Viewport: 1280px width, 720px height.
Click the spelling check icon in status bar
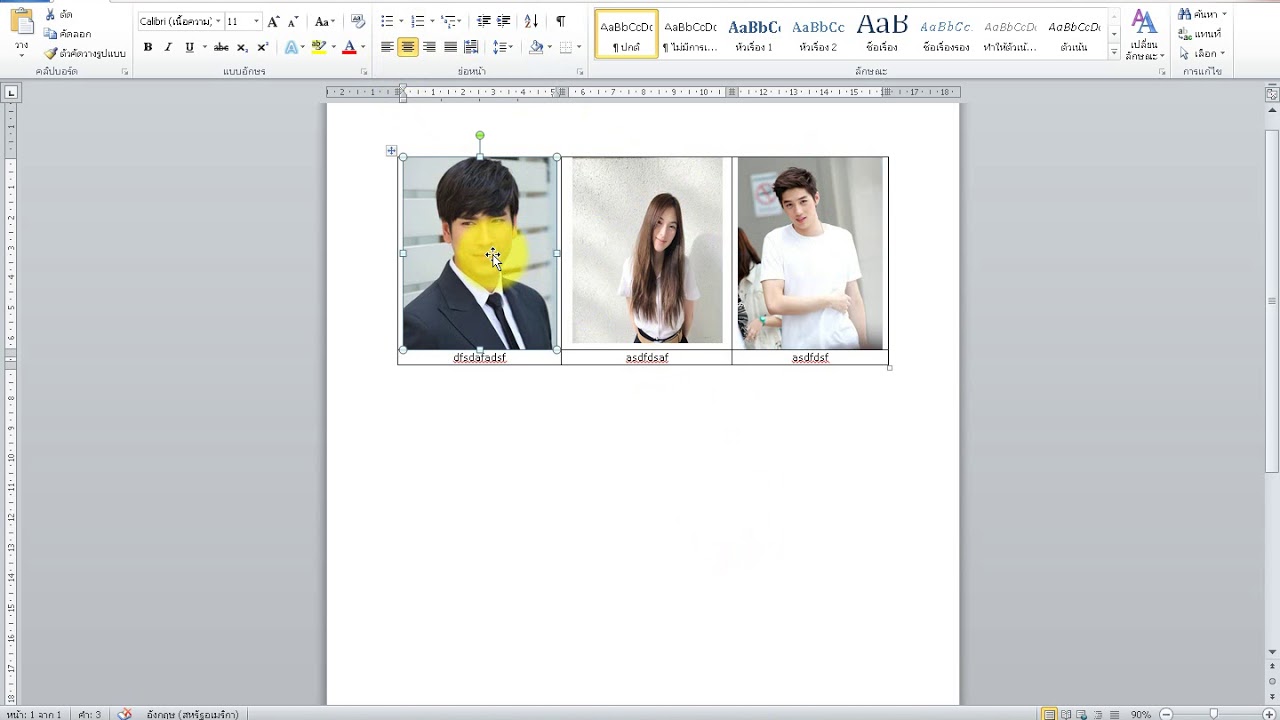click(x=124, y=714)
